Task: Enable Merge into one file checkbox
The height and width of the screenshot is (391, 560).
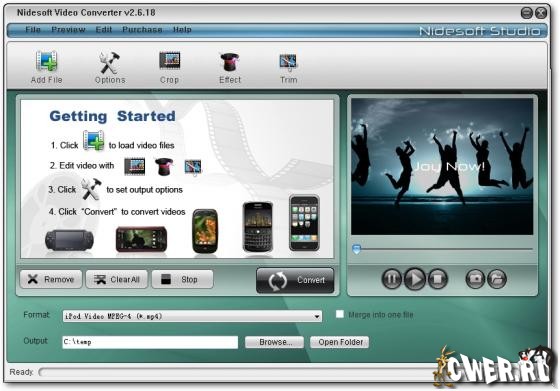Action: pyautogui.click(x=340, y=314)
